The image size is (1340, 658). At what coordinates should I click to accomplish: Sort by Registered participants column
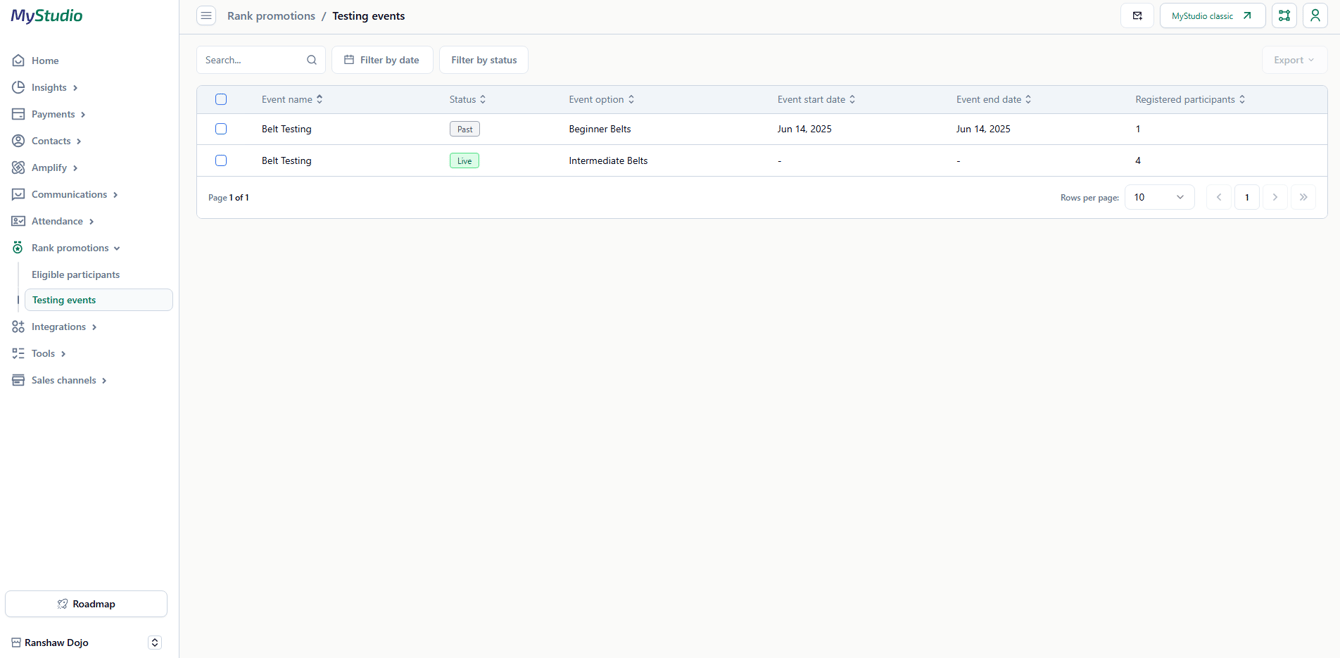click(1190, 100)
